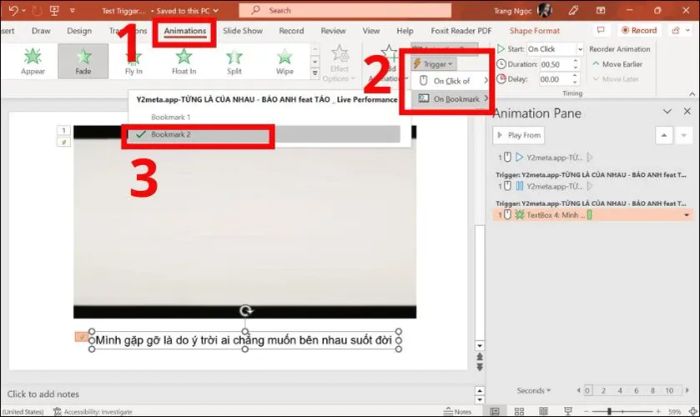Increase the Duration with the up spinner
This screenshot has height=417, width=700.
point(575,61)
